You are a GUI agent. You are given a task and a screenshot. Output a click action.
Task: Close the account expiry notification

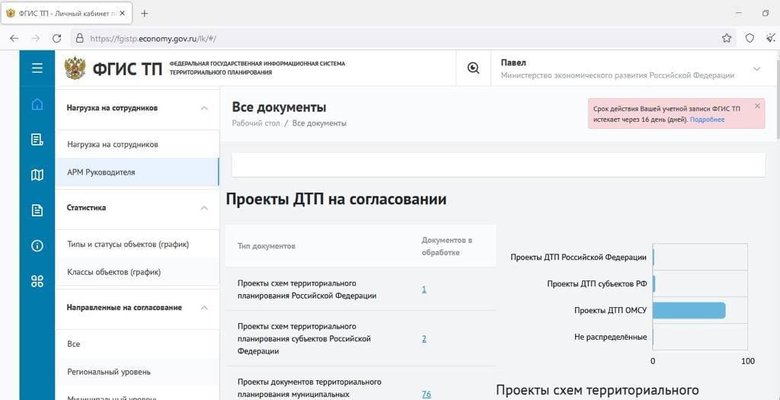757,106
